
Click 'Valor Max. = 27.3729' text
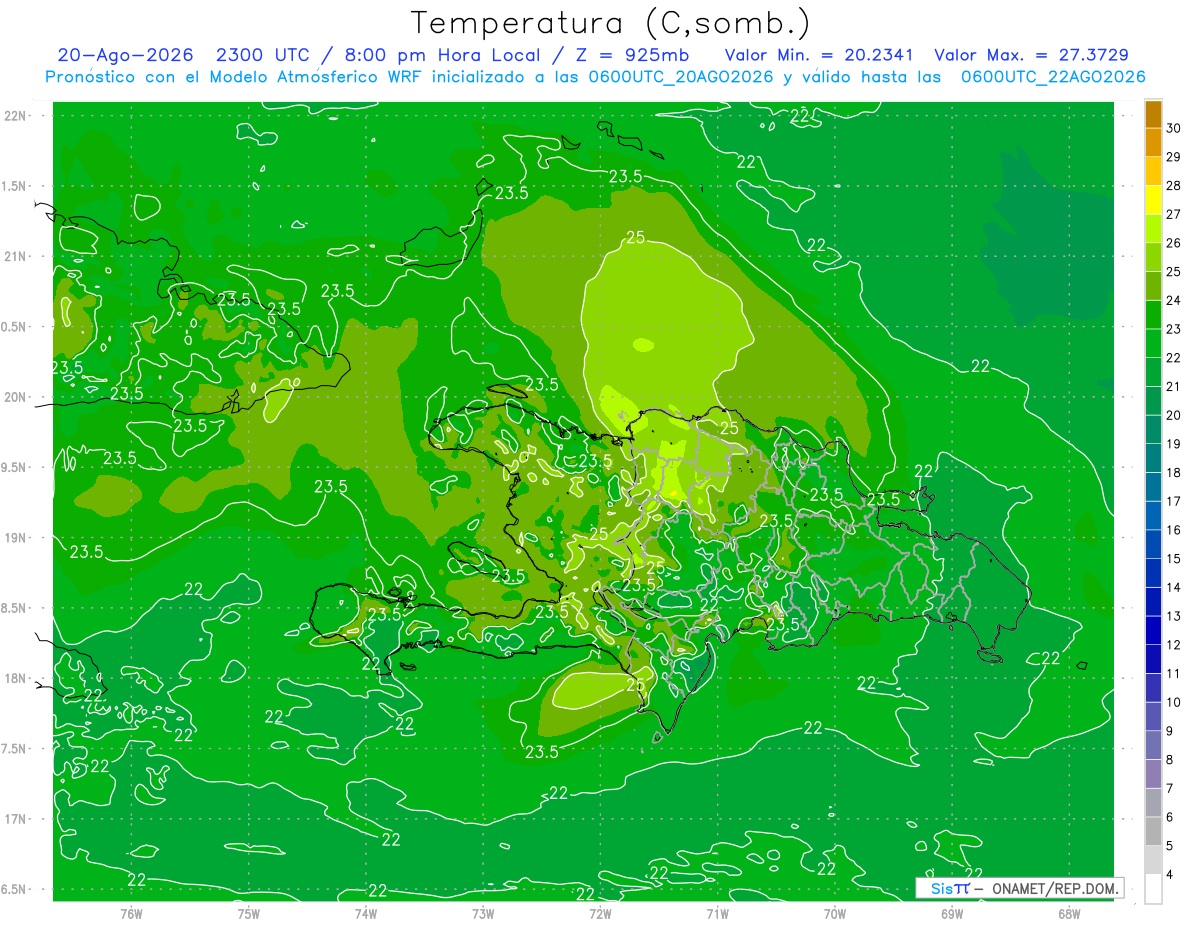(x=1031, y=55)
